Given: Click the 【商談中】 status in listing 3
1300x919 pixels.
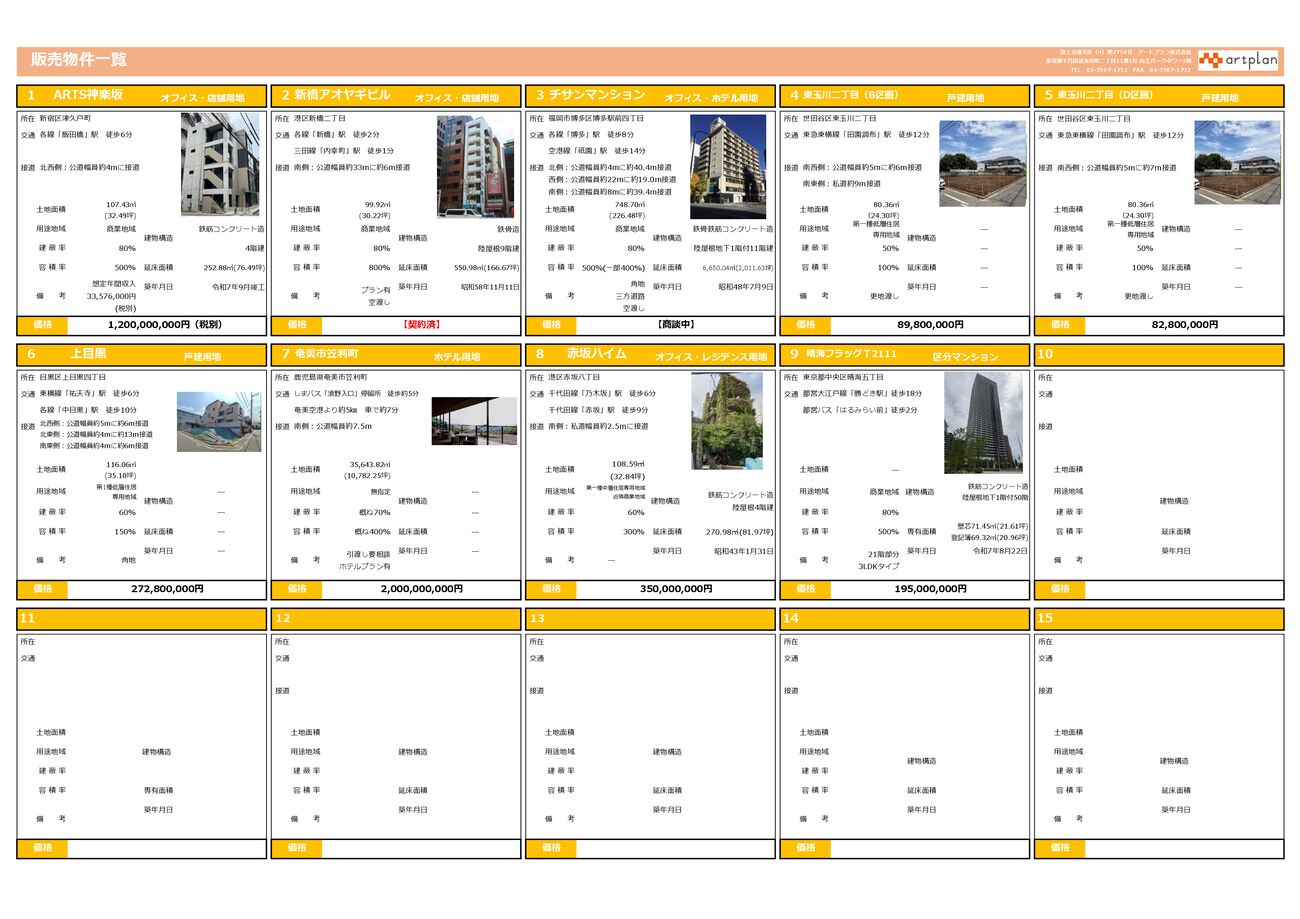Looking at the screenshot, I should click(675, 325).
